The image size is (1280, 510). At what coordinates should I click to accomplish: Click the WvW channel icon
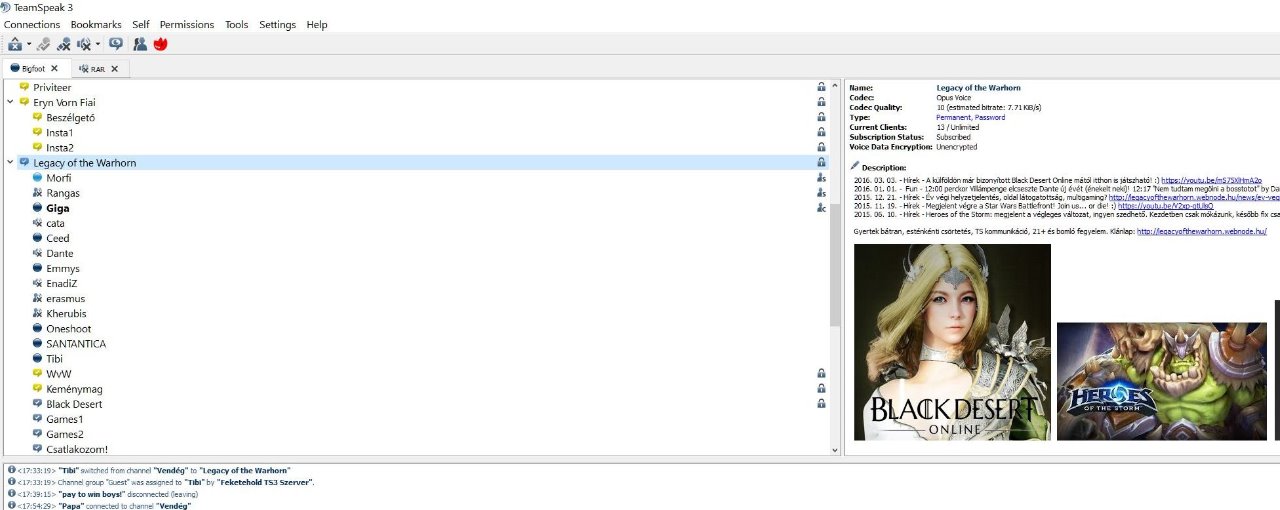pos(37,373)
